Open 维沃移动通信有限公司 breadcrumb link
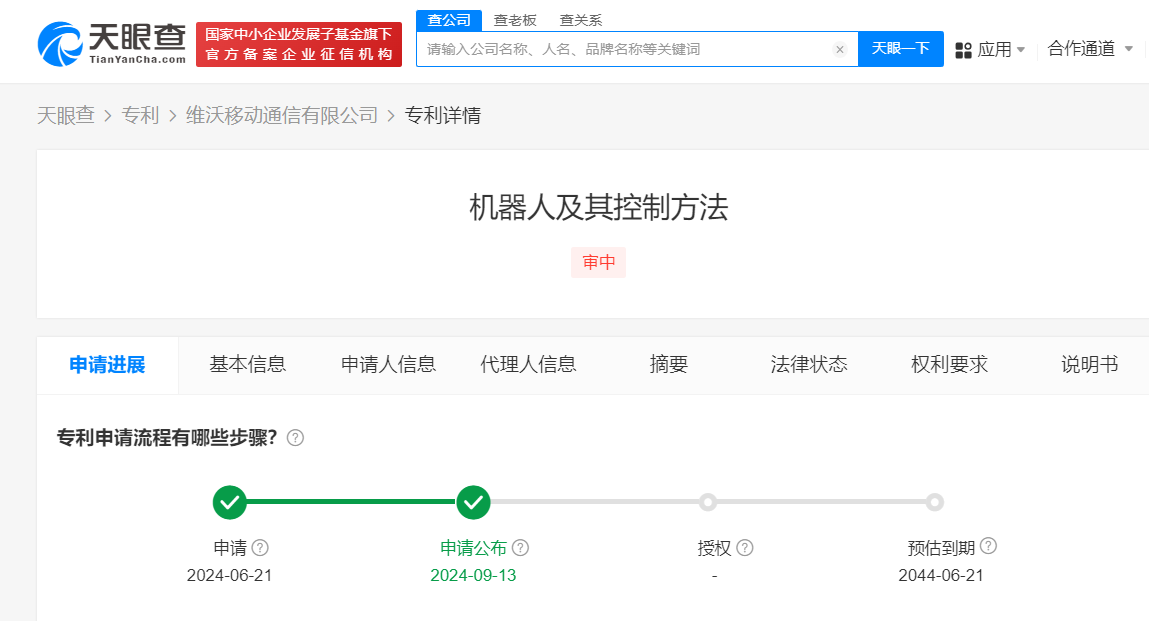The height and width of the screenshot is (621, 1149). click(282, 115)
